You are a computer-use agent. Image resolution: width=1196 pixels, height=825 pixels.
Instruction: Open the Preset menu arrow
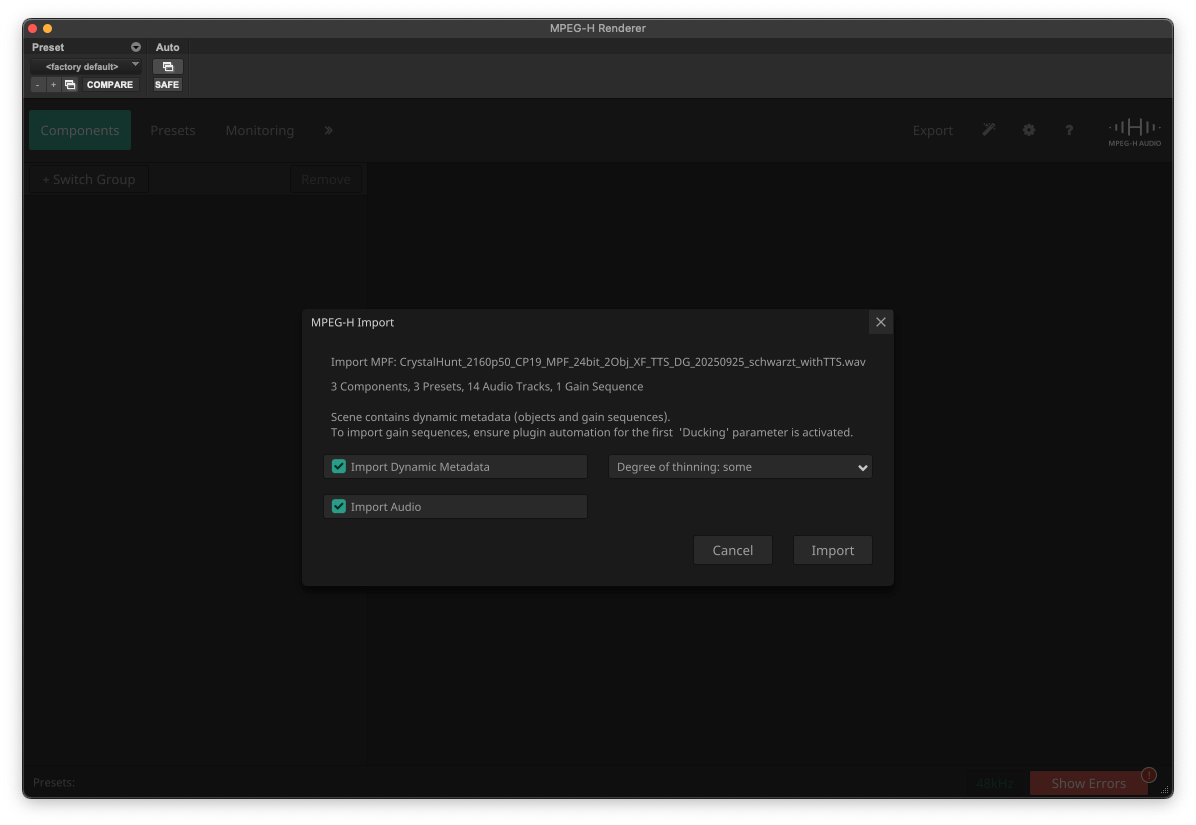pyautogui.click(x=136, y=47)
